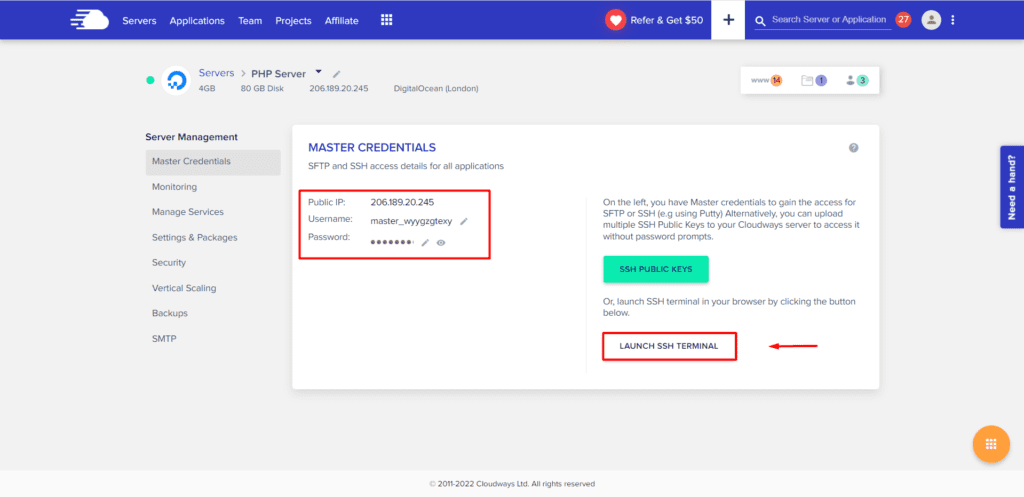
Task: Open notifications badge showing 27
Action: (903, 19)
